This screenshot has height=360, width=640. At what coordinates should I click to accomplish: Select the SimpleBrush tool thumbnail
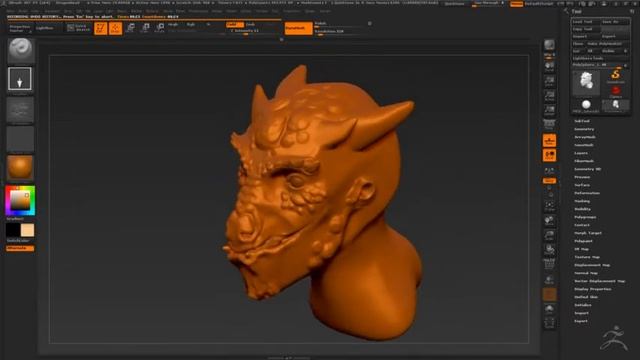[616, 76]
